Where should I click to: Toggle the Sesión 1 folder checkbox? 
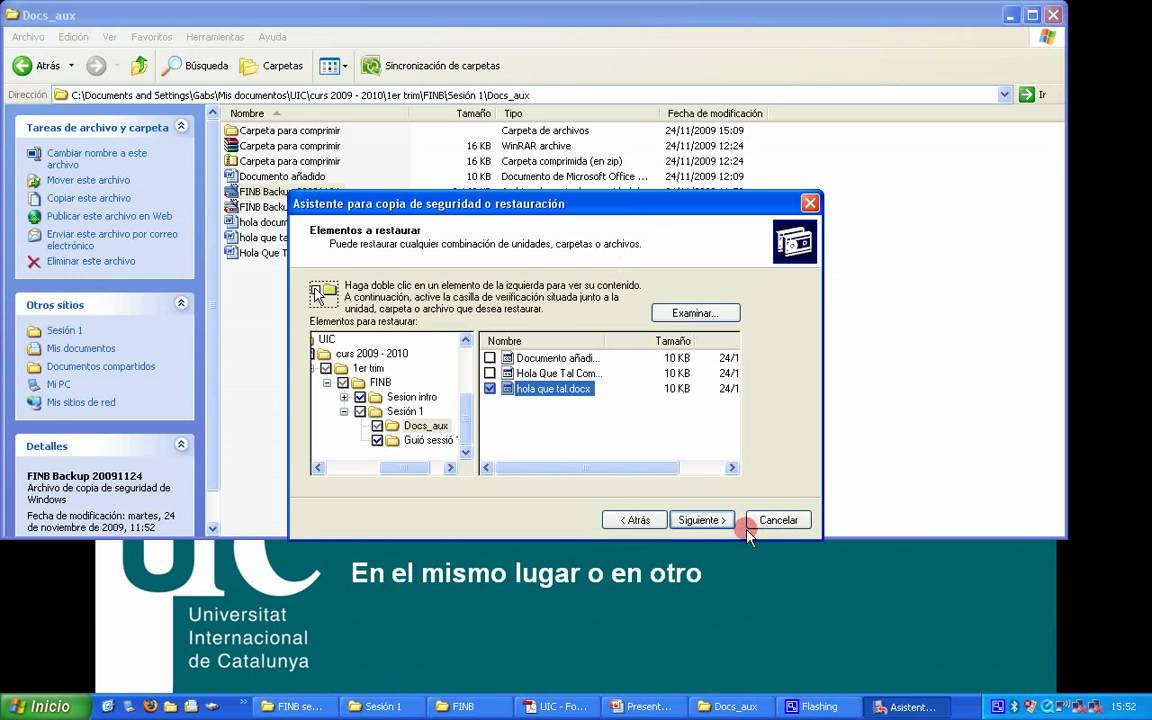(x=360, y=412)
